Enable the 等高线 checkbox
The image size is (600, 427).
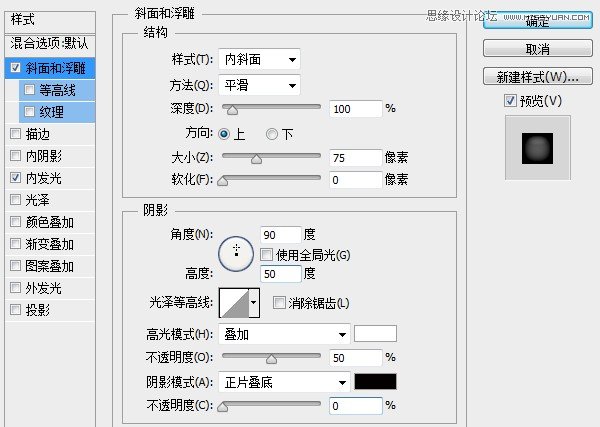click(x=29, y=90)
